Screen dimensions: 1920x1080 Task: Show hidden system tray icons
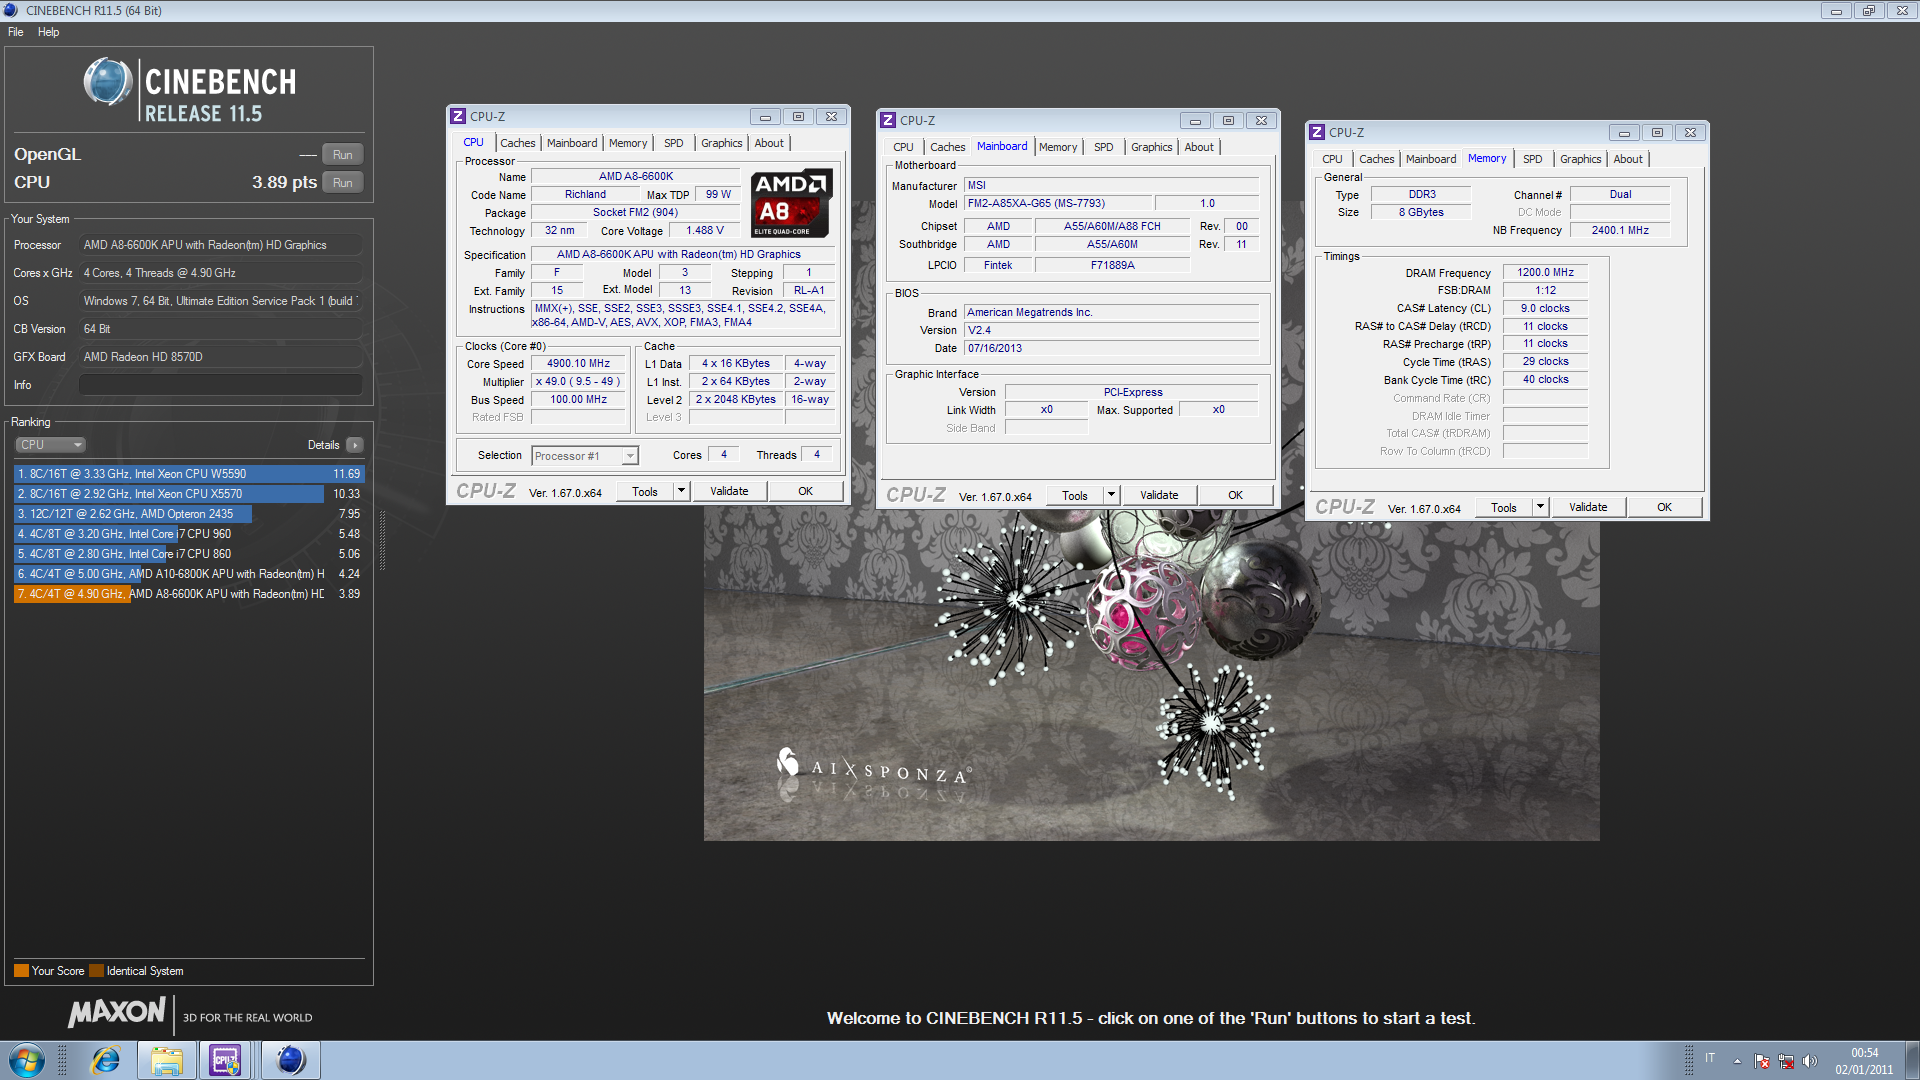(x=1737, y=1061)
